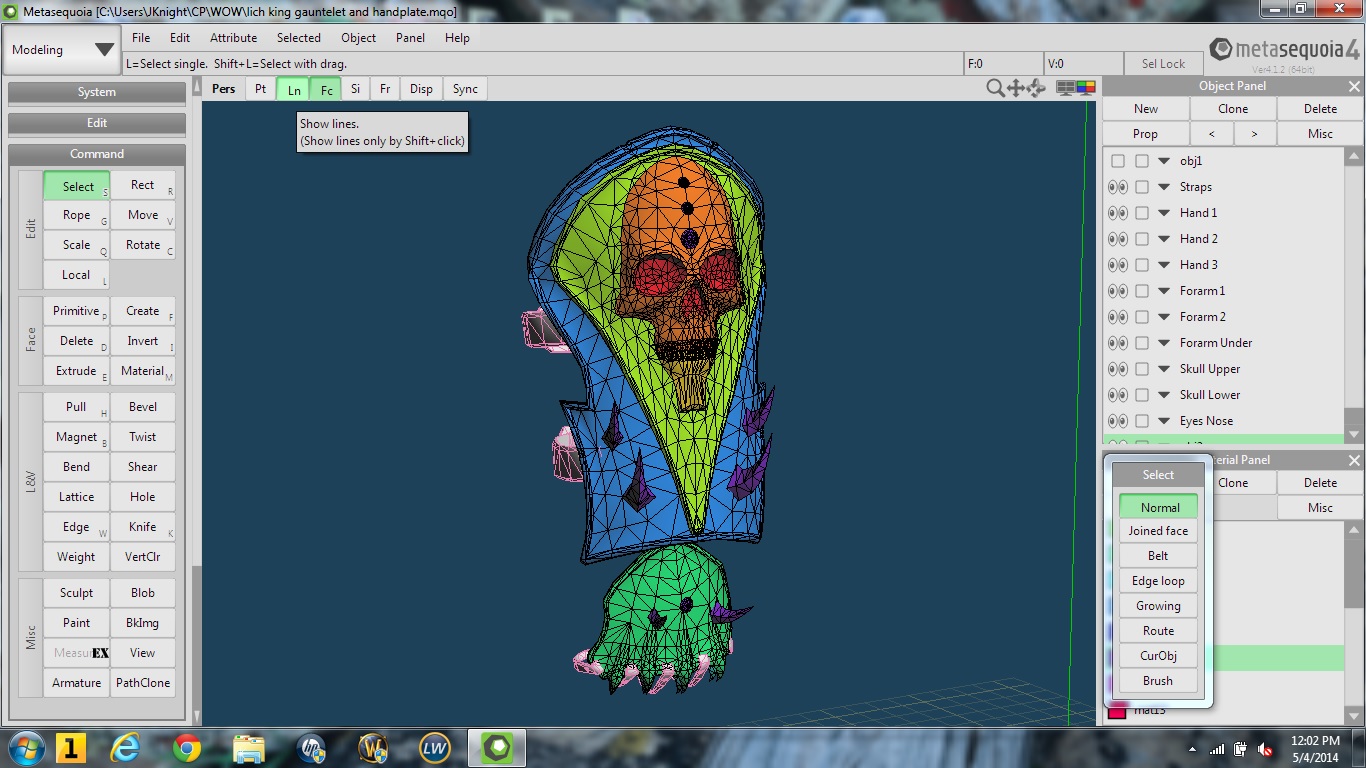Select the Extrude command
The width and height of the screenshot is (1366, 768).
click(x=76, y=371)
